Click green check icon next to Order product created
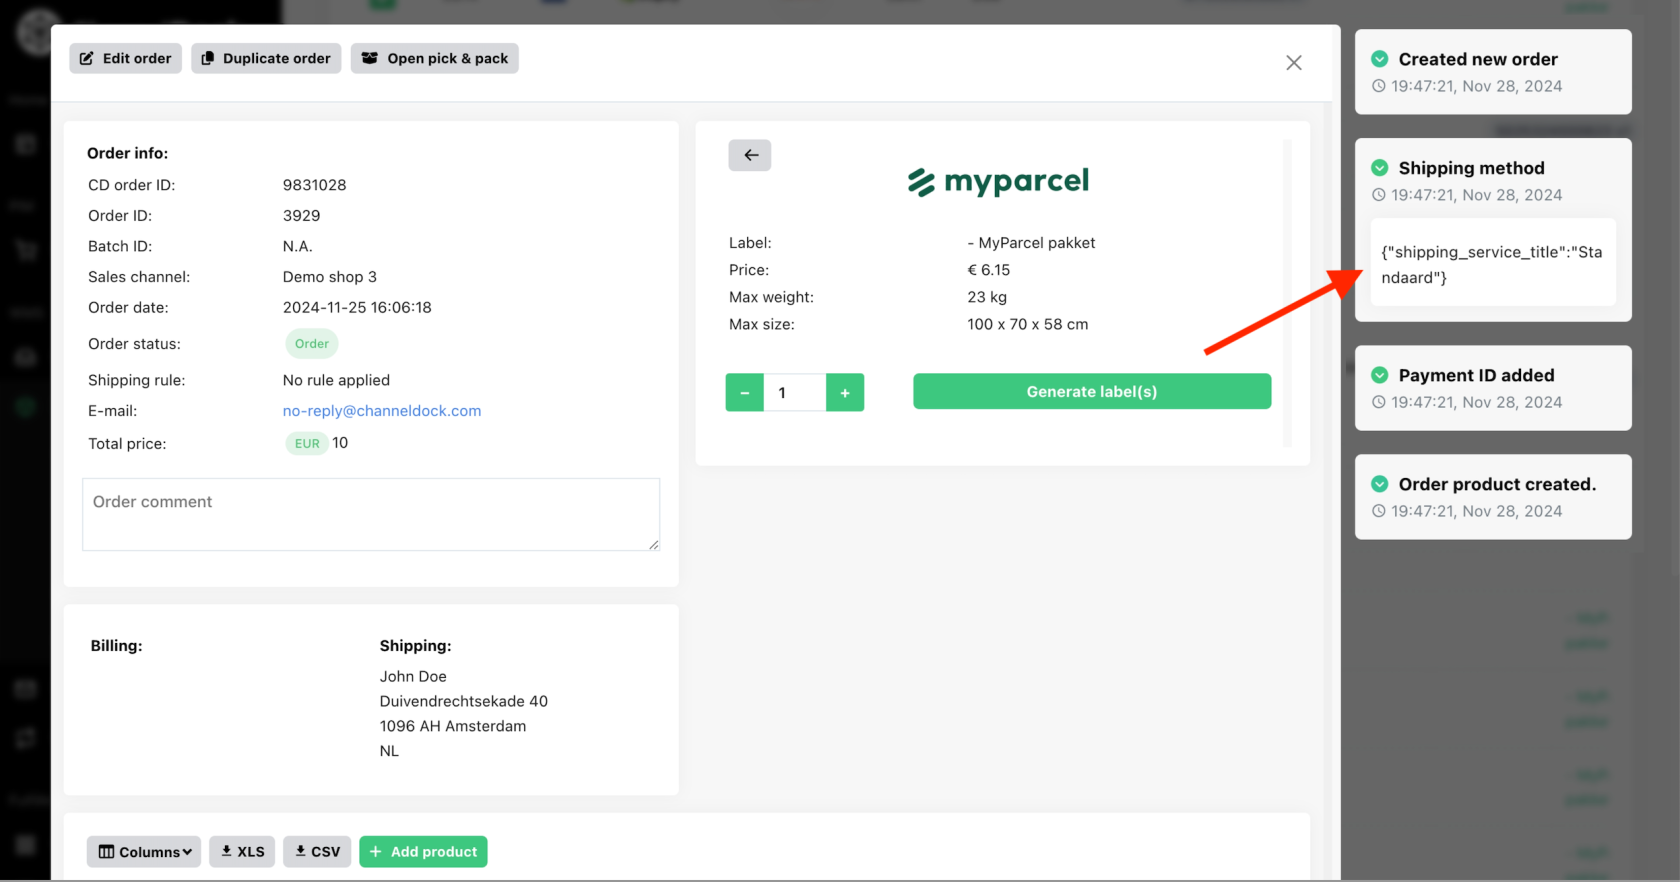The width and height of the screenshot is (1680, 882). click(1380, 484)
